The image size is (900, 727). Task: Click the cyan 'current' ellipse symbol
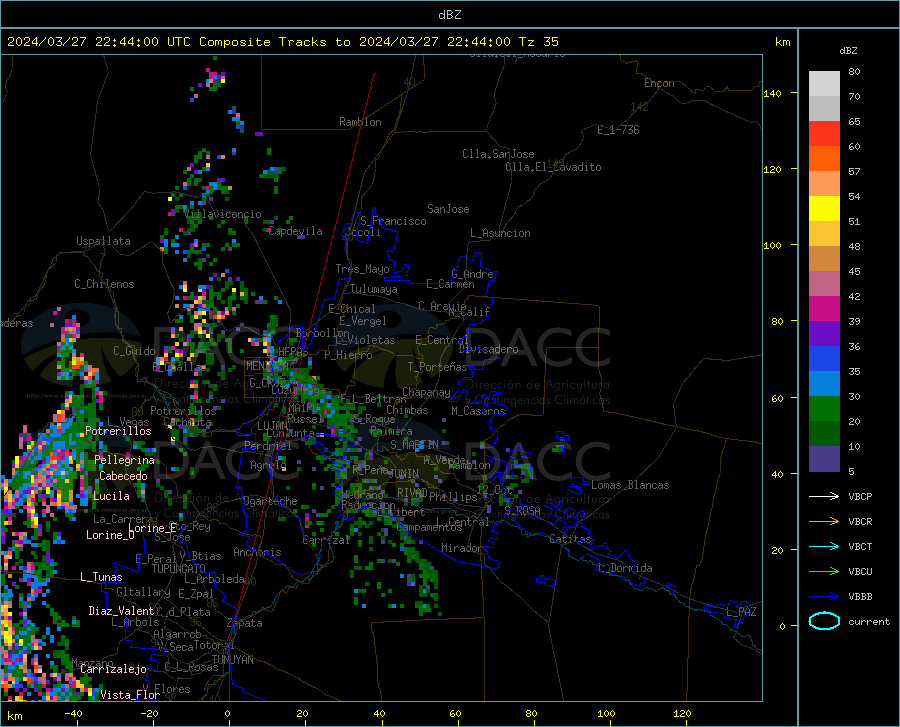824,621
